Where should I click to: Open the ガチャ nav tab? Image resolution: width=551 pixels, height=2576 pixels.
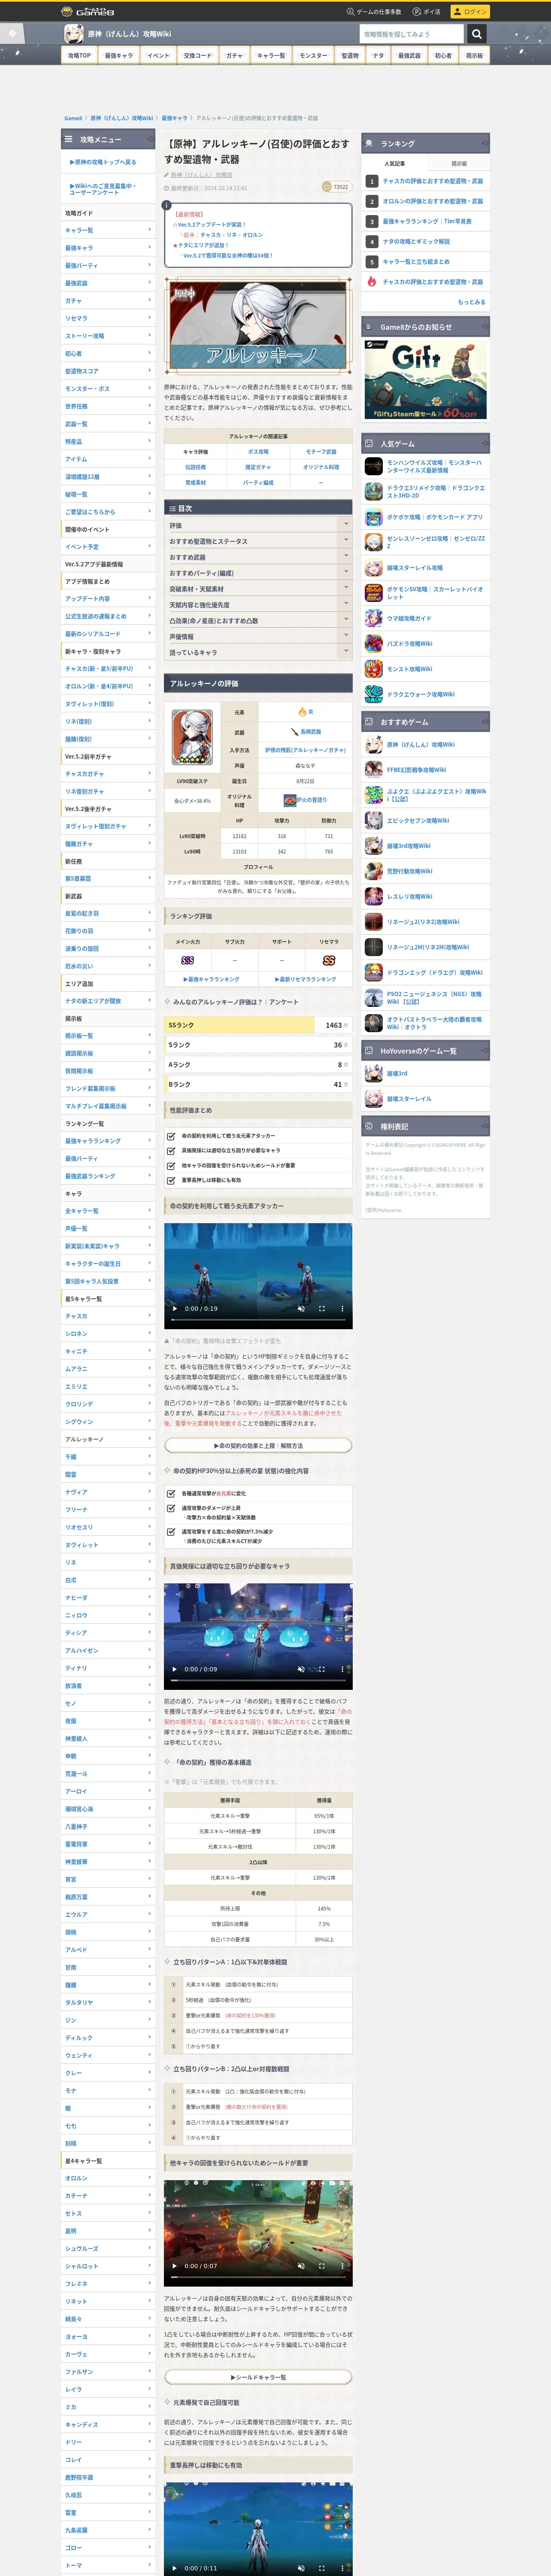click(234, 56)
